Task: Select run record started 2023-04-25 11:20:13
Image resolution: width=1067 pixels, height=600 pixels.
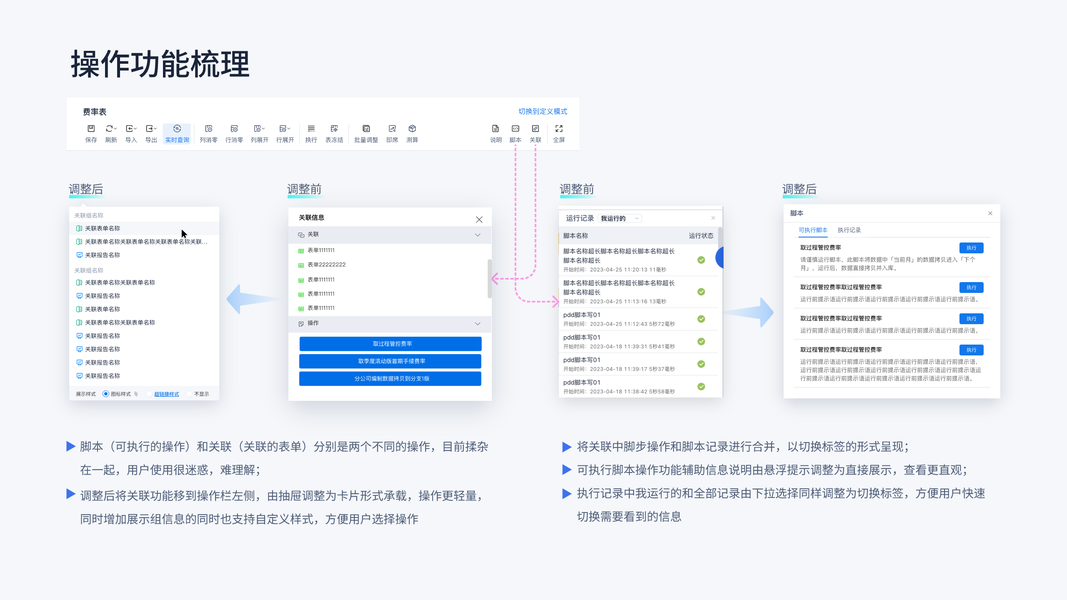Action: [x=638, y=260]
